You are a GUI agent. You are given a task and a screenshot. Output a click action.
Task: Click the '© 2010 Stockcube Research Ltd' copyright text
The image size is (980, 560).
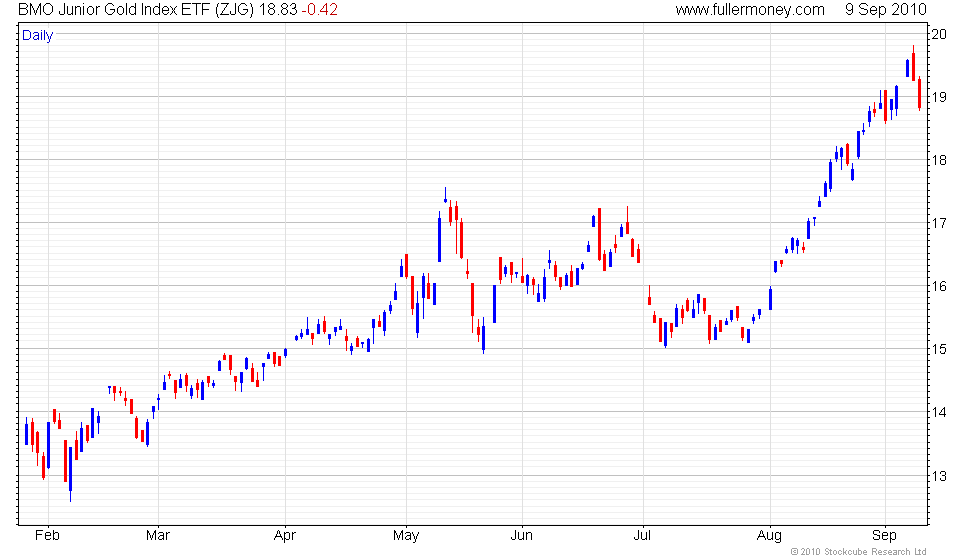[859, 552]
